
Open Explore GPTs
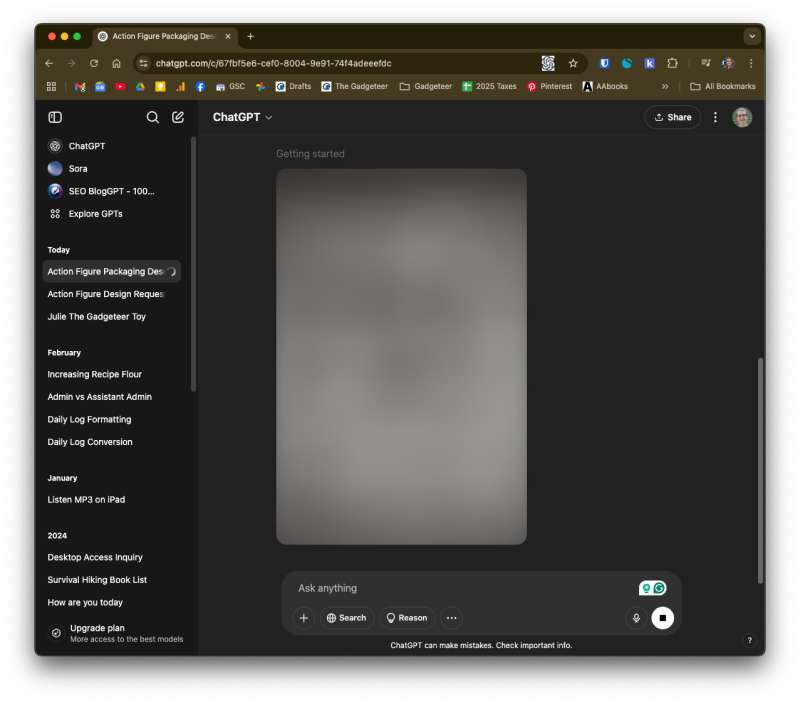(x=85, y=214)
